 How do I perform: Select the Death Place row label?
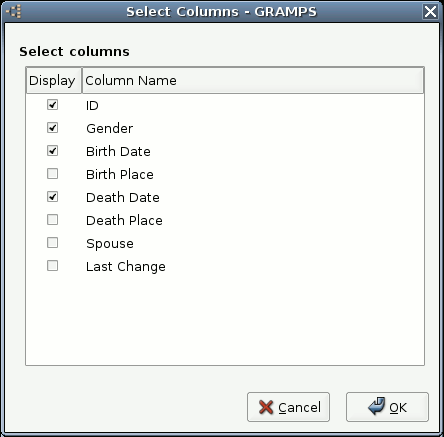pyautogui.click(x=124, y=220)
